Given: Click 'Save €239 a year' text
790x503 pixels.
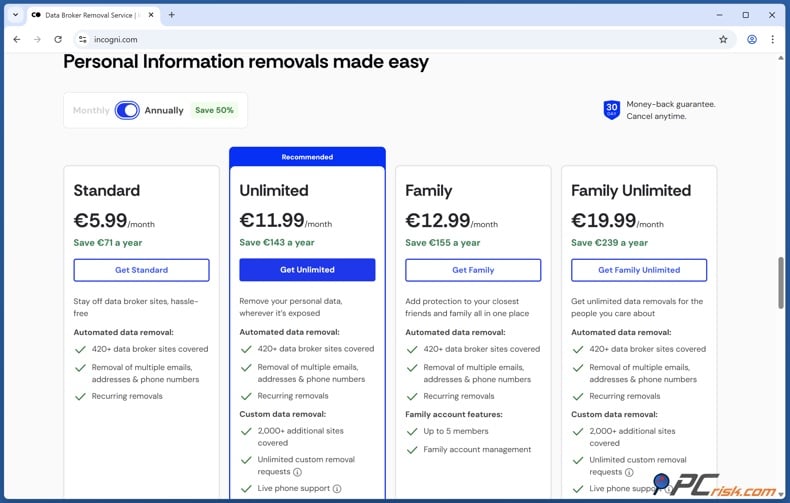Looking at the screenshot, I should pos(609,243).
